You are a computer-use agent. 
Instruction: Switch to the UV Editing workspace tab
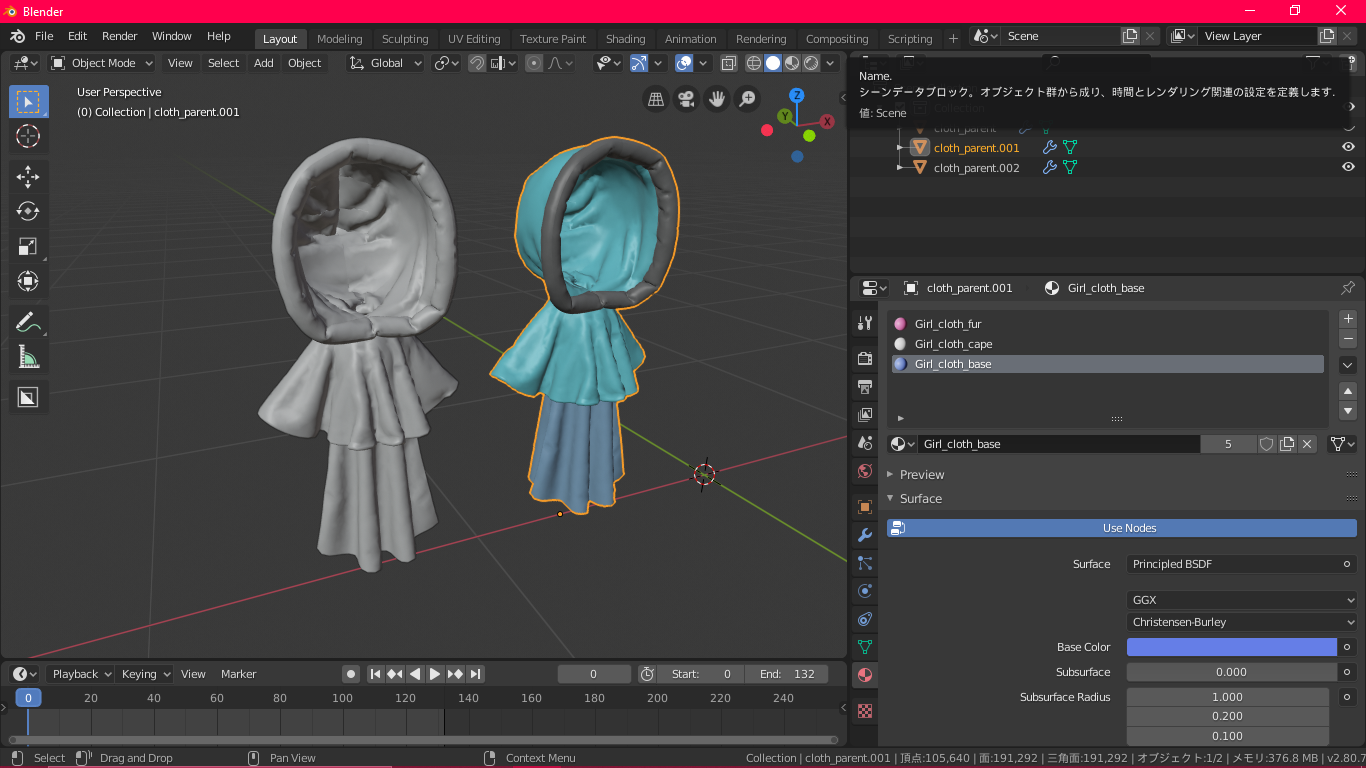click(x=474, y=39)
